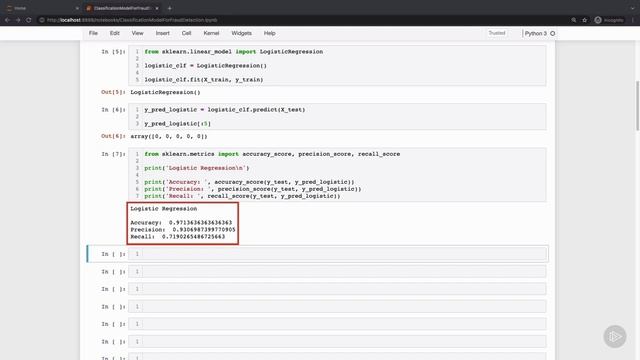Open the Incognito profile indicator
This screenshot has height=360, width=640.
(609, 20)
